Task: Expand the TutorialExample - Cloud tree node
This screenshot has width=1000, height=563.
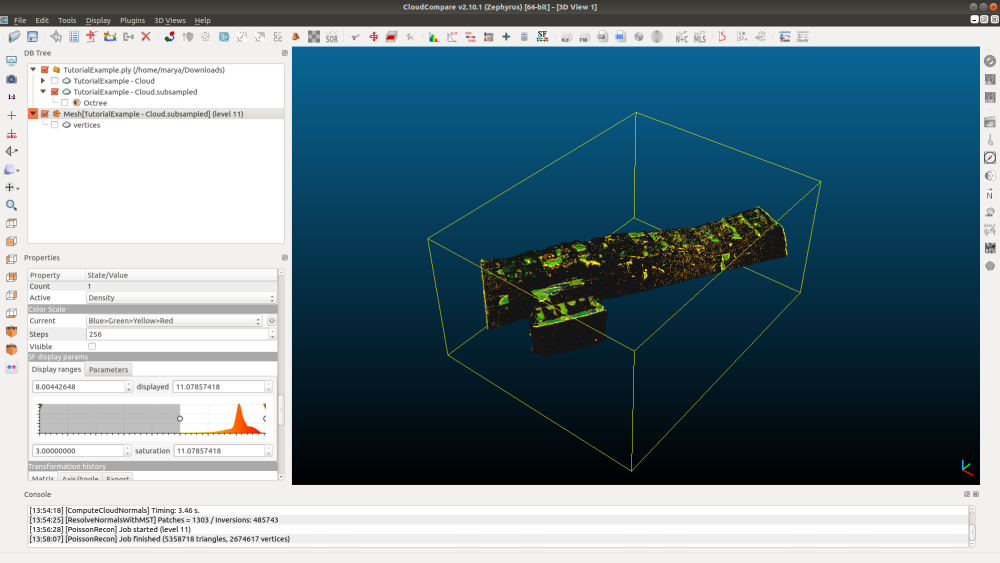Action: [x=43, y=81]
